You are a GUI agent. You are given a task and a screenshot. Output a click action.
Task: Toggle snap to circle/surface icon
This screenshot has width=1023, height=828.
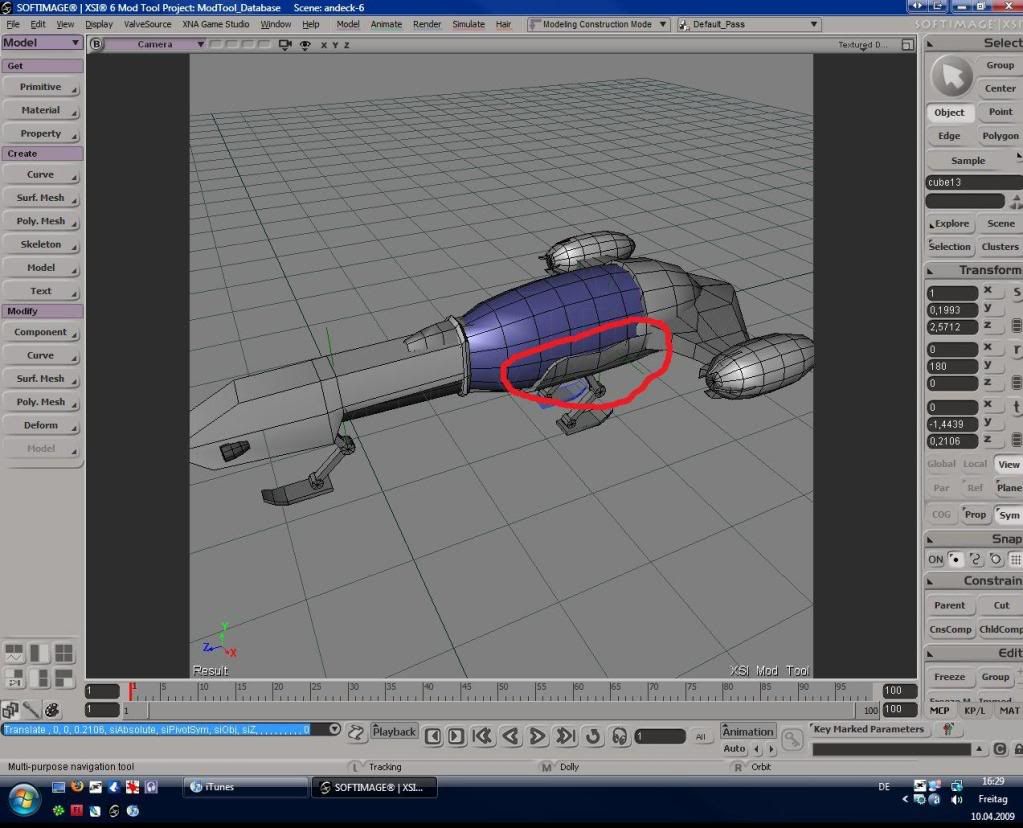click(x=996, y=559)
